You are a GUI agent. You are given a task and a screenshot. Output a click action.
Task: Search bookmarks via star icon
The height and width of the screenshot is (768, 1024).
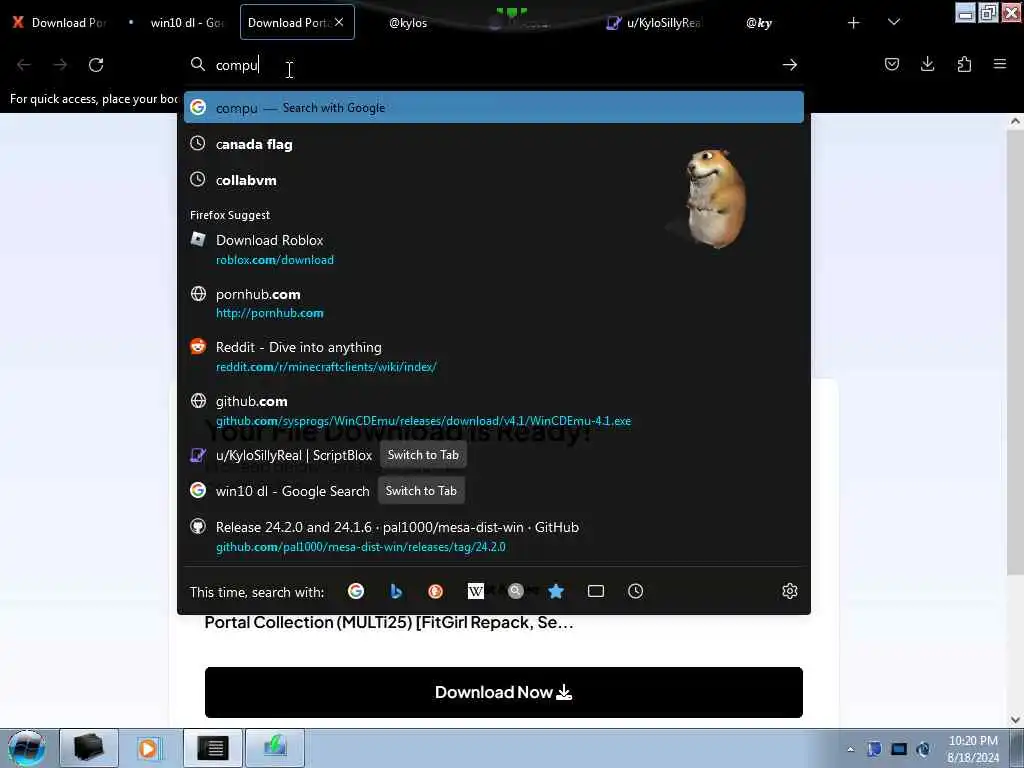[556, 591]
